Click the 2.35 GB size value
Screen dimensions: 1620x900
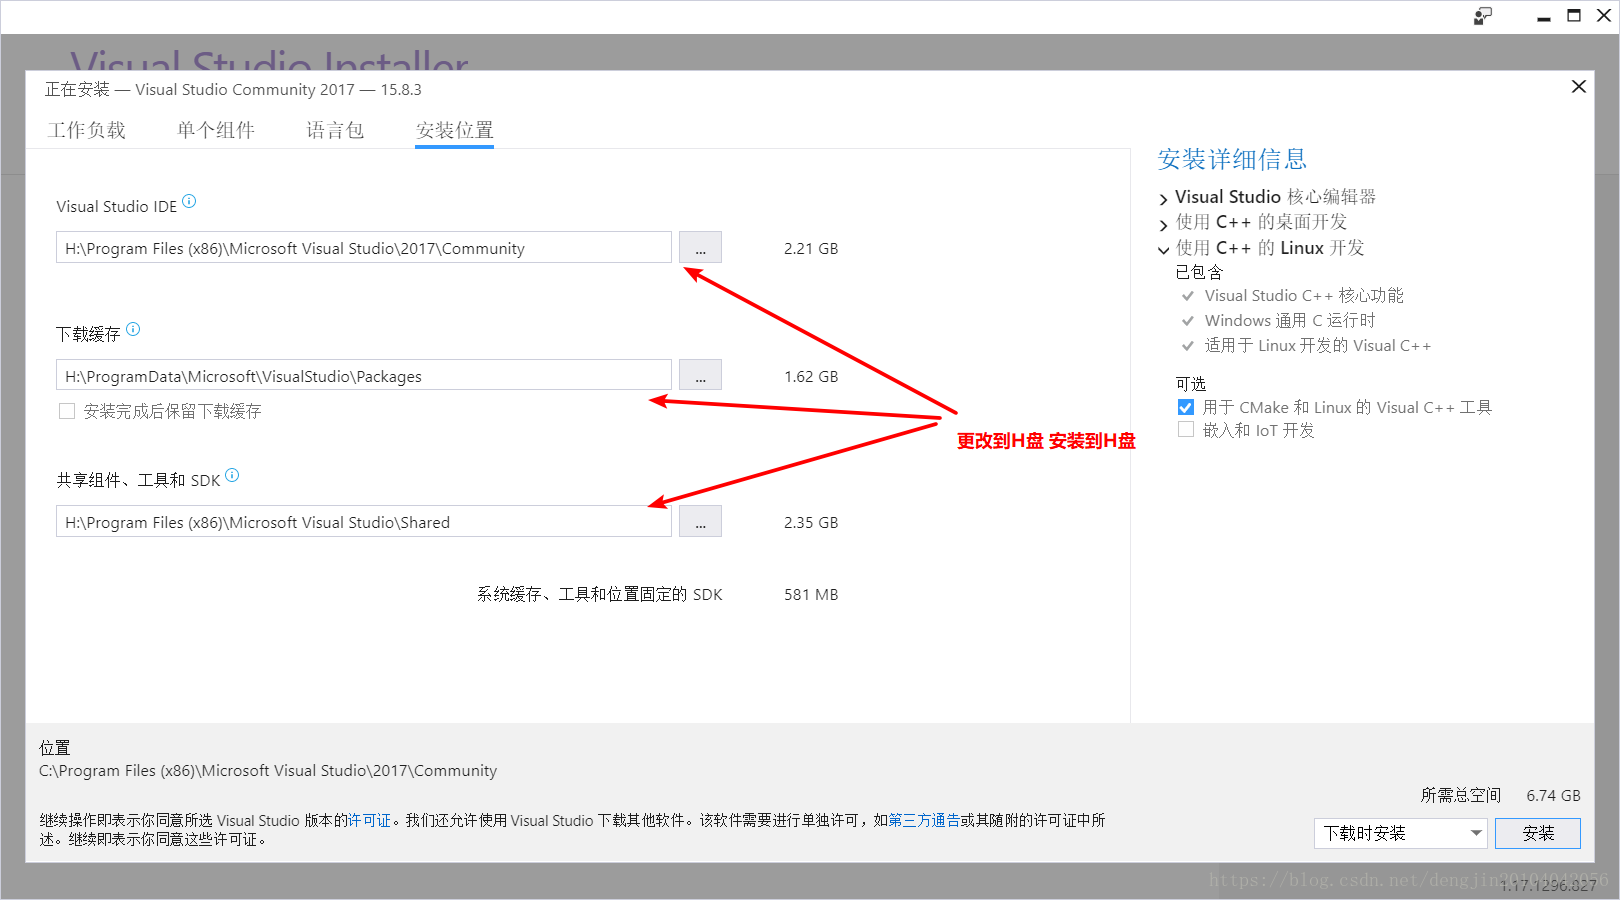pyautogui.click(x=811, y=522)
